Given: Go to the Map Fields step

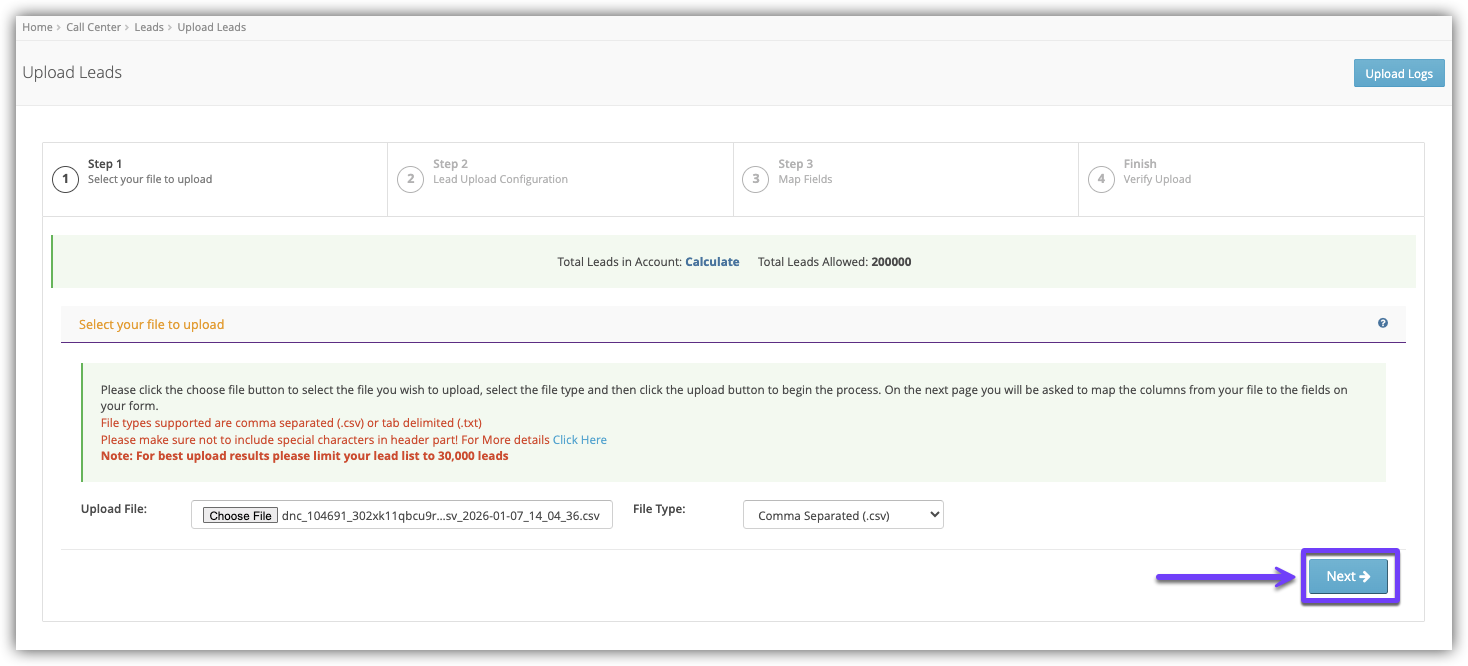Looking at the screenshot, I should click(x=805, y=179).
